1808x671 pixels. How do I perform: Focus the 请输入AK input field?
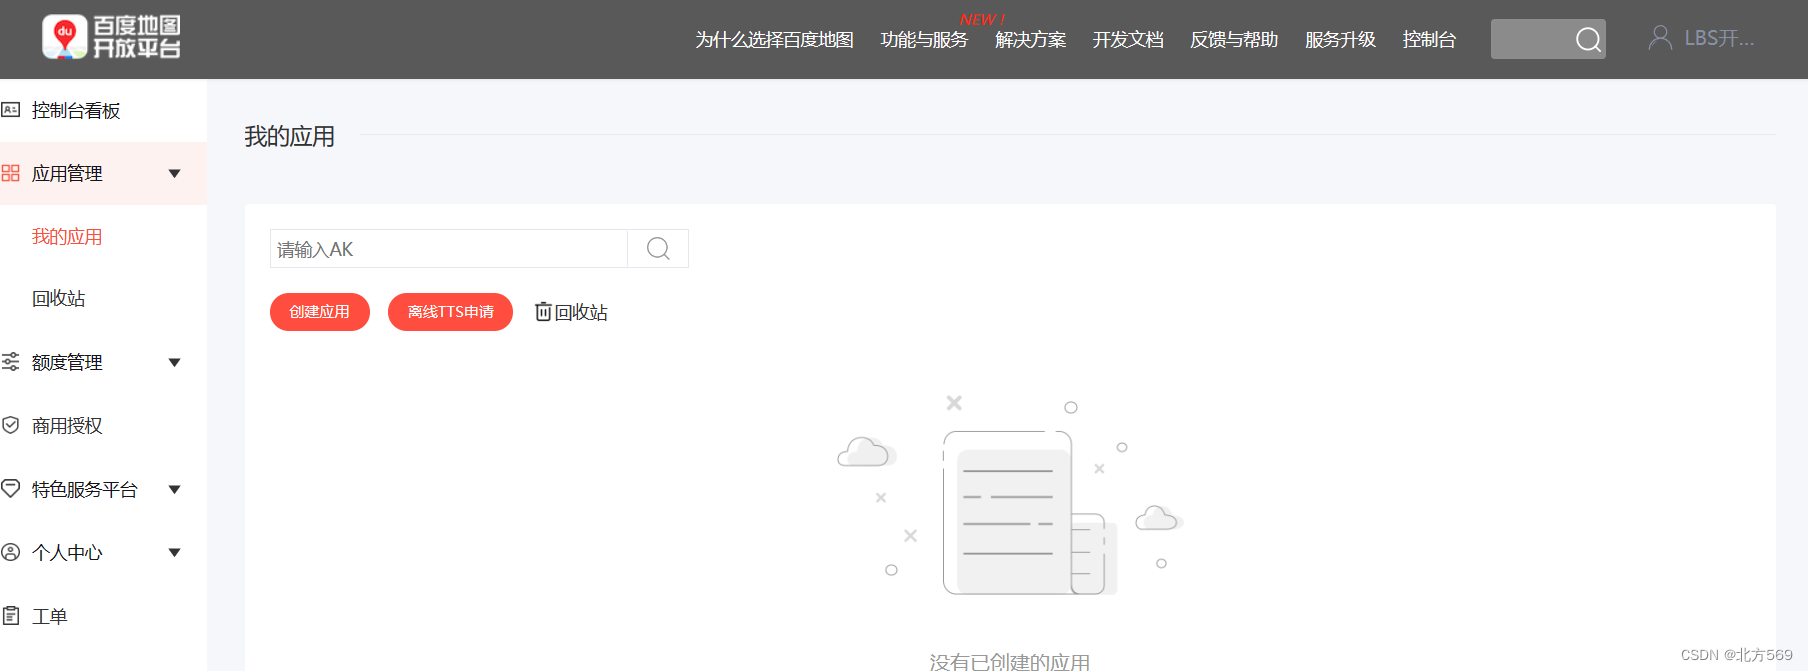point(448,249)
